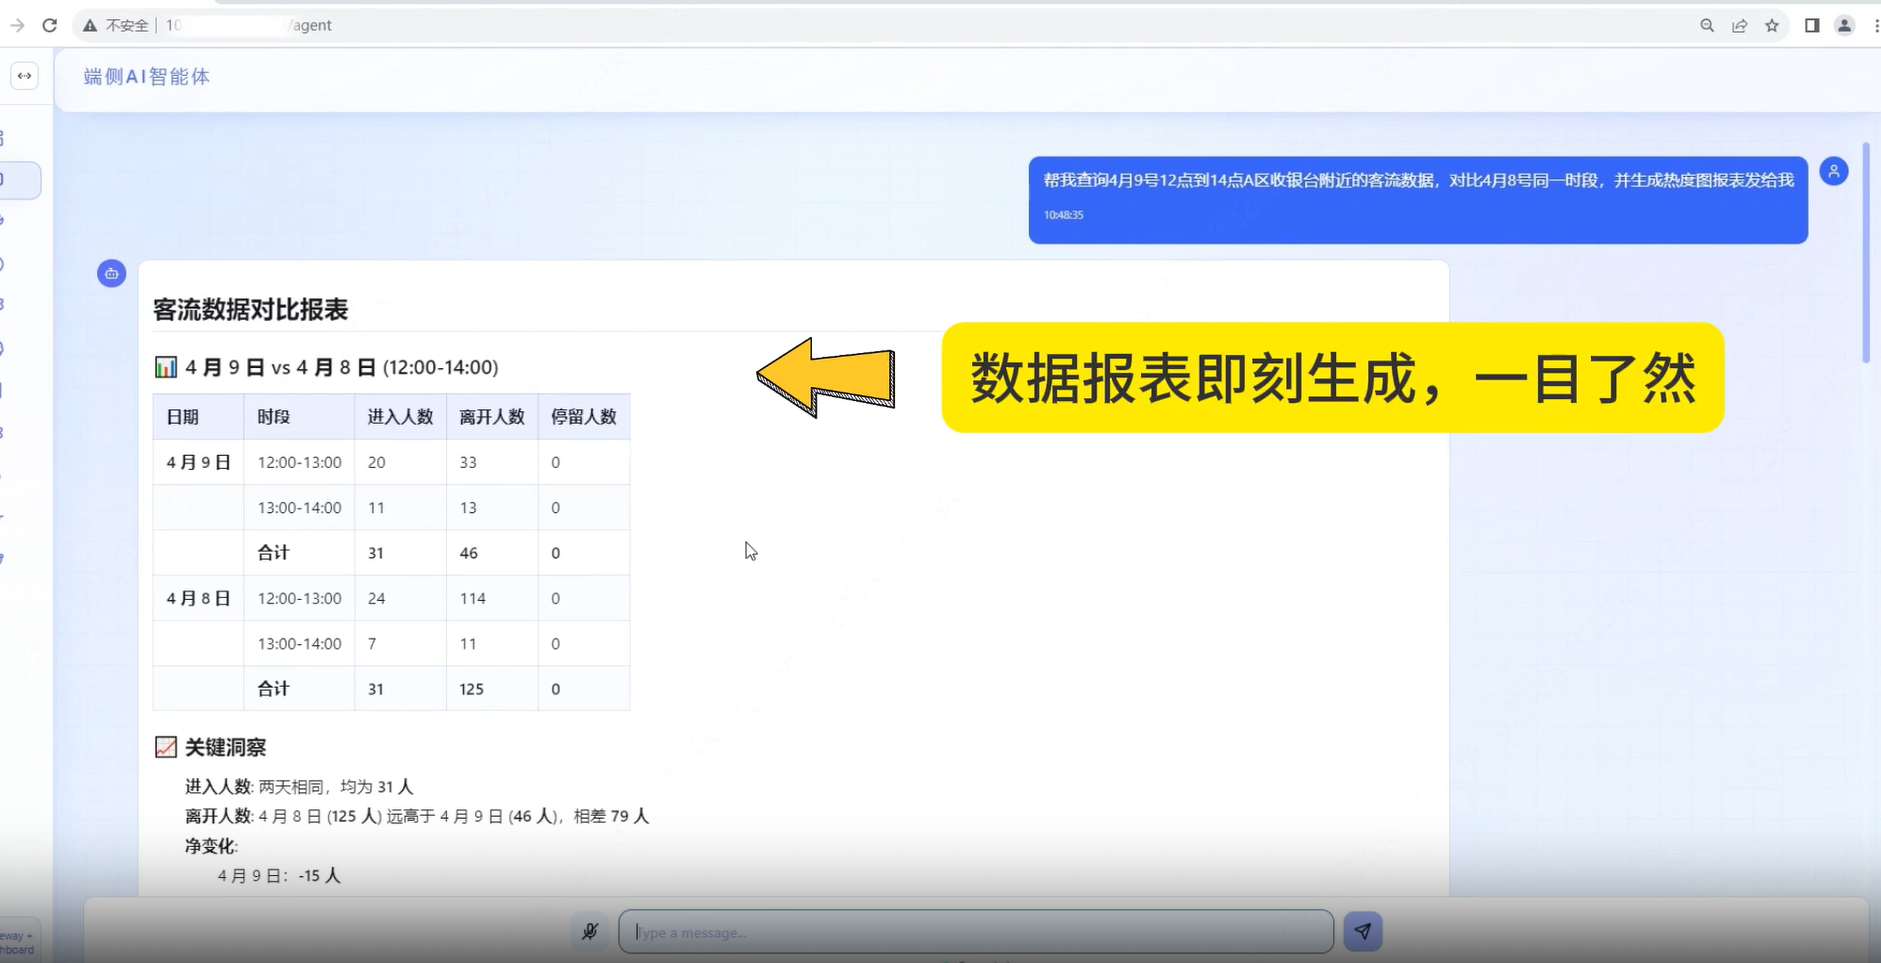
Task: Open the zoom magnifier icon in the address bar
Action: 1706,25
